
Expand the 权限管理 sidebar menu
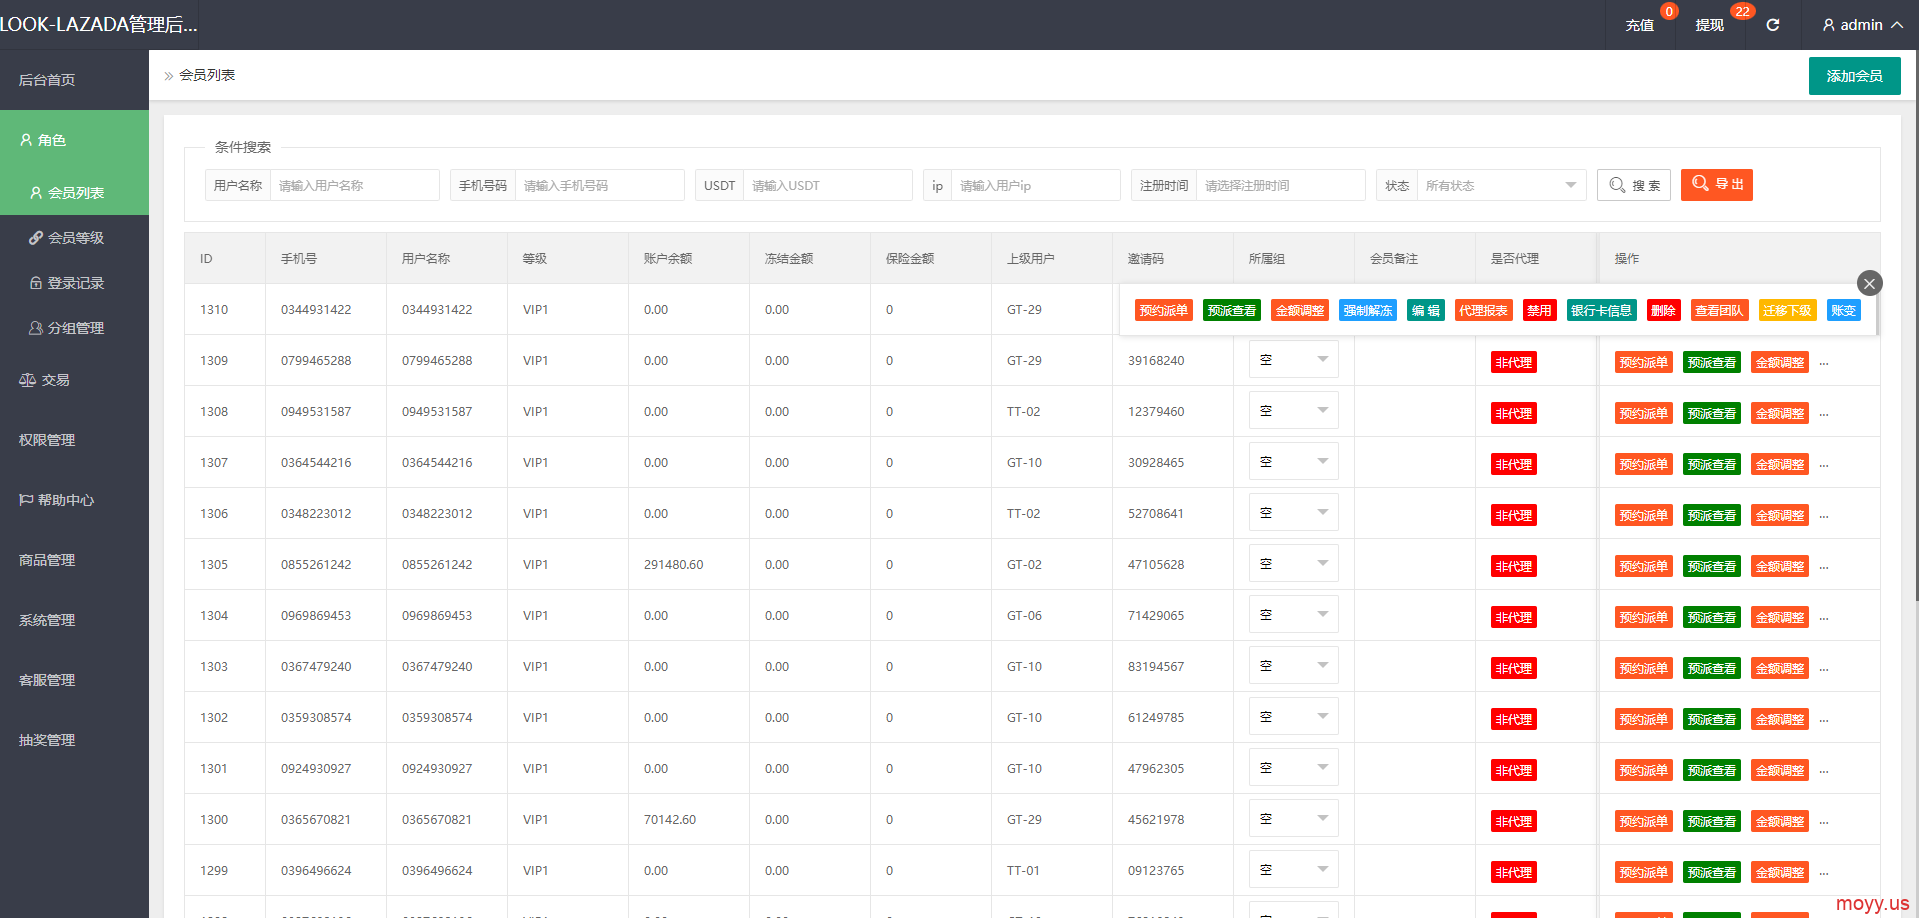pyautogui.click(x=74, y=440)
